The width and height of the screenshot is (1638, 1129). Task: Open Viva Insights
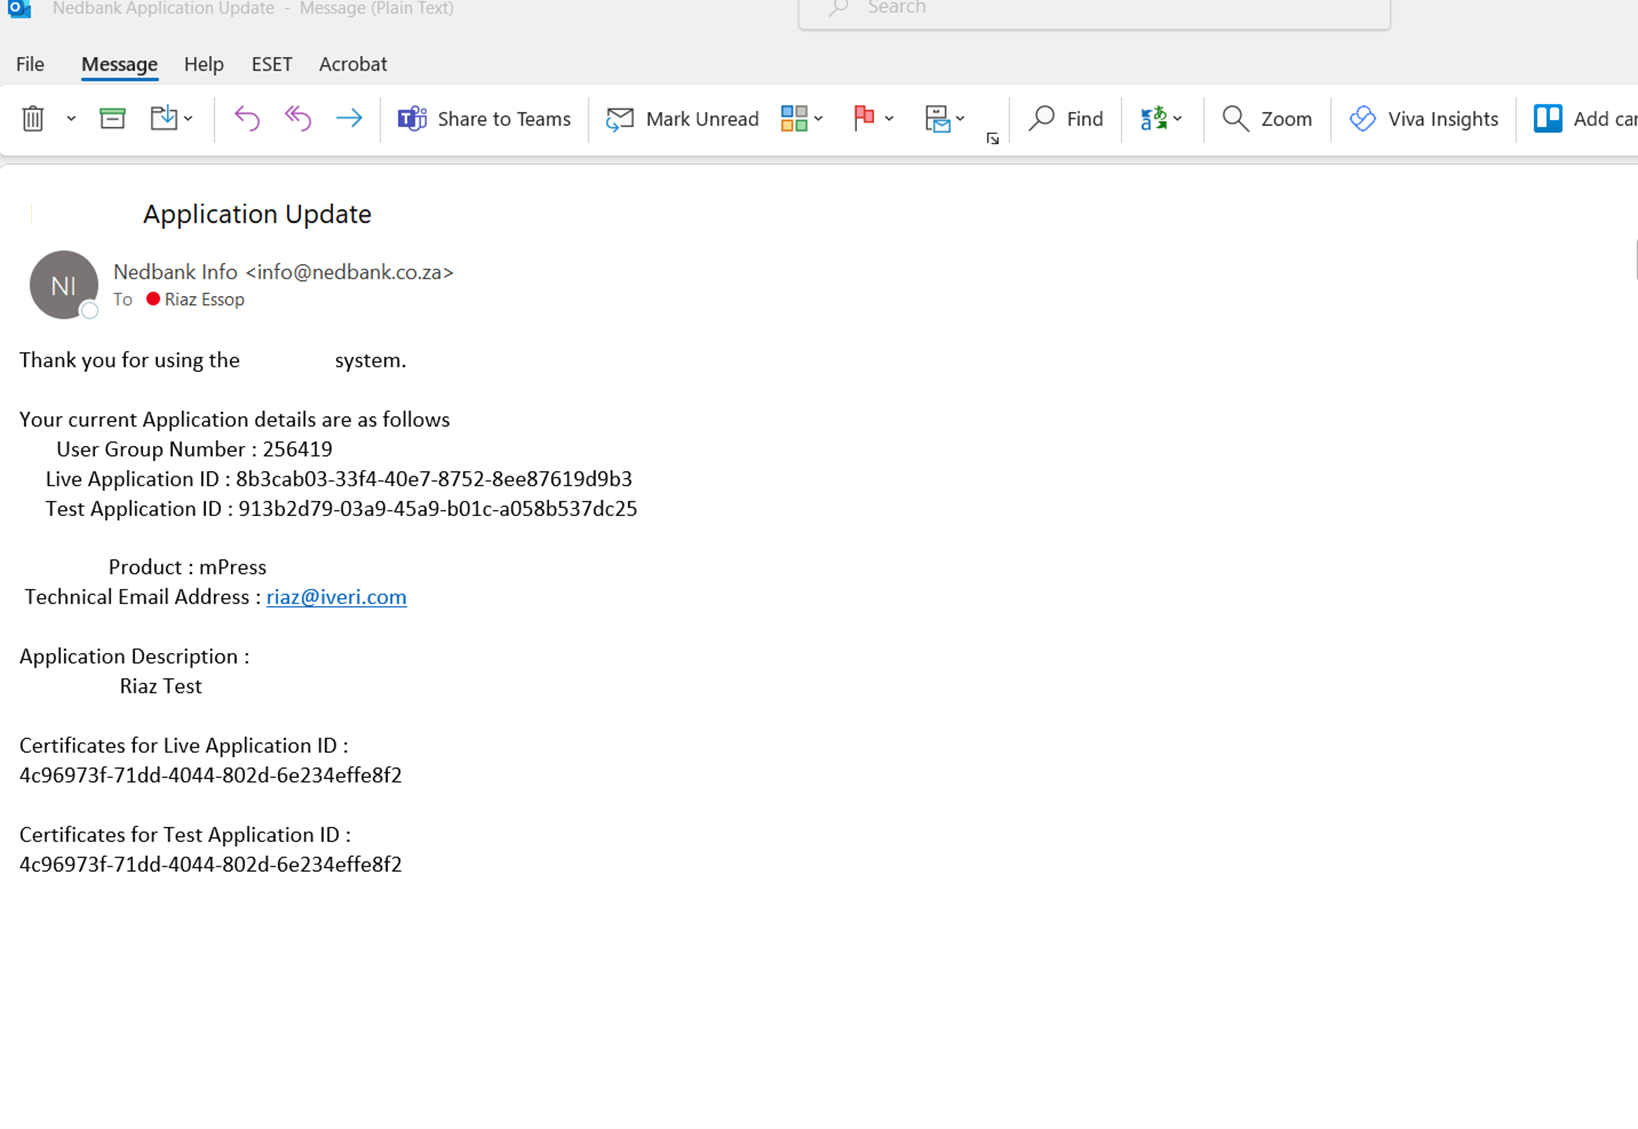[x=1423, y=118]
